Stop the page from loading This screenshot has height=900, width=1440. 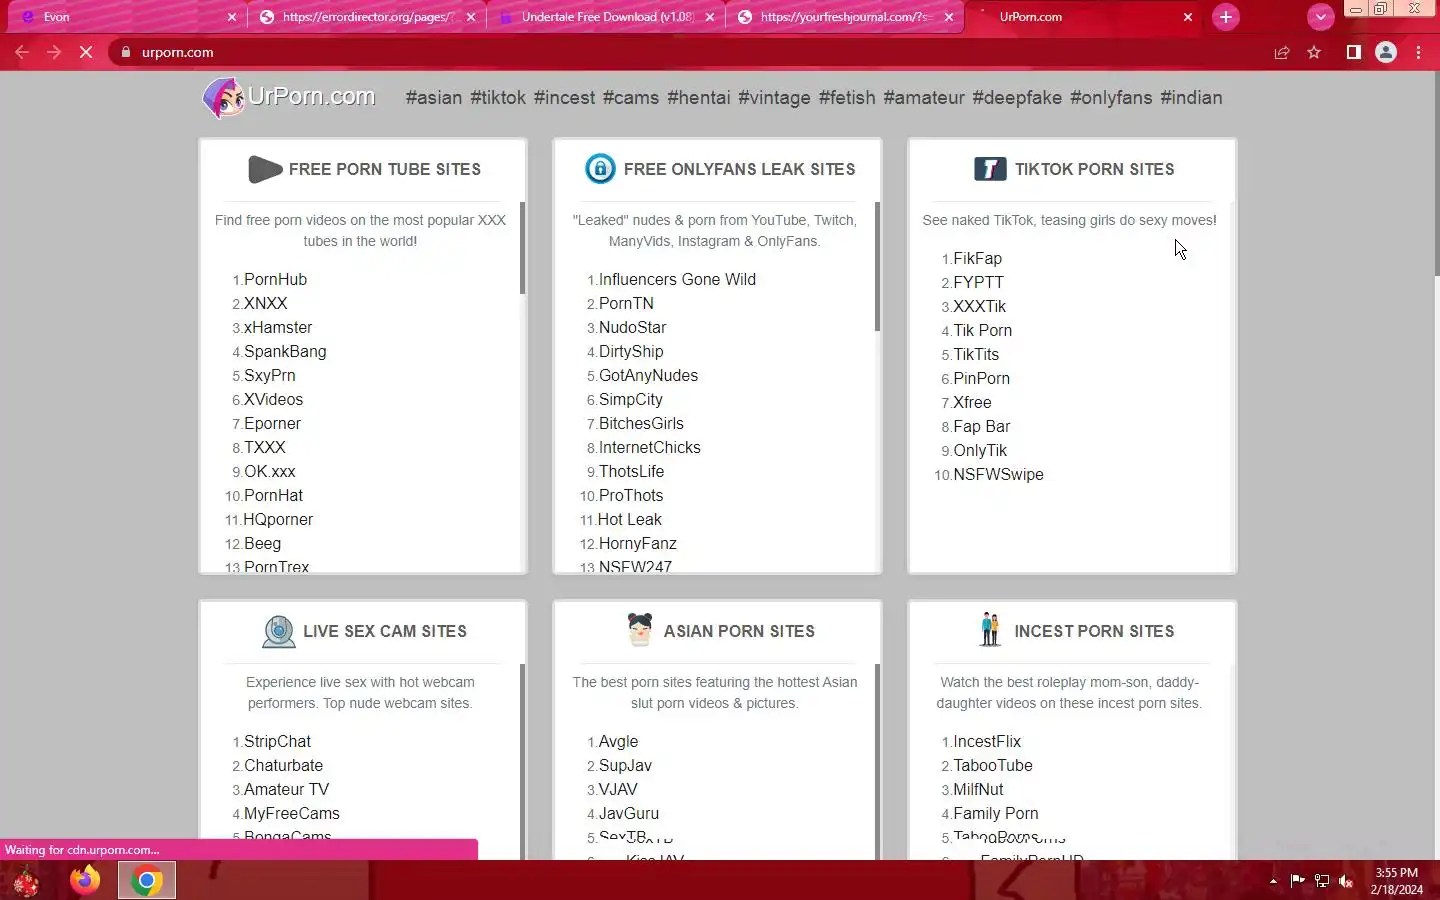[x=86, y=52]
